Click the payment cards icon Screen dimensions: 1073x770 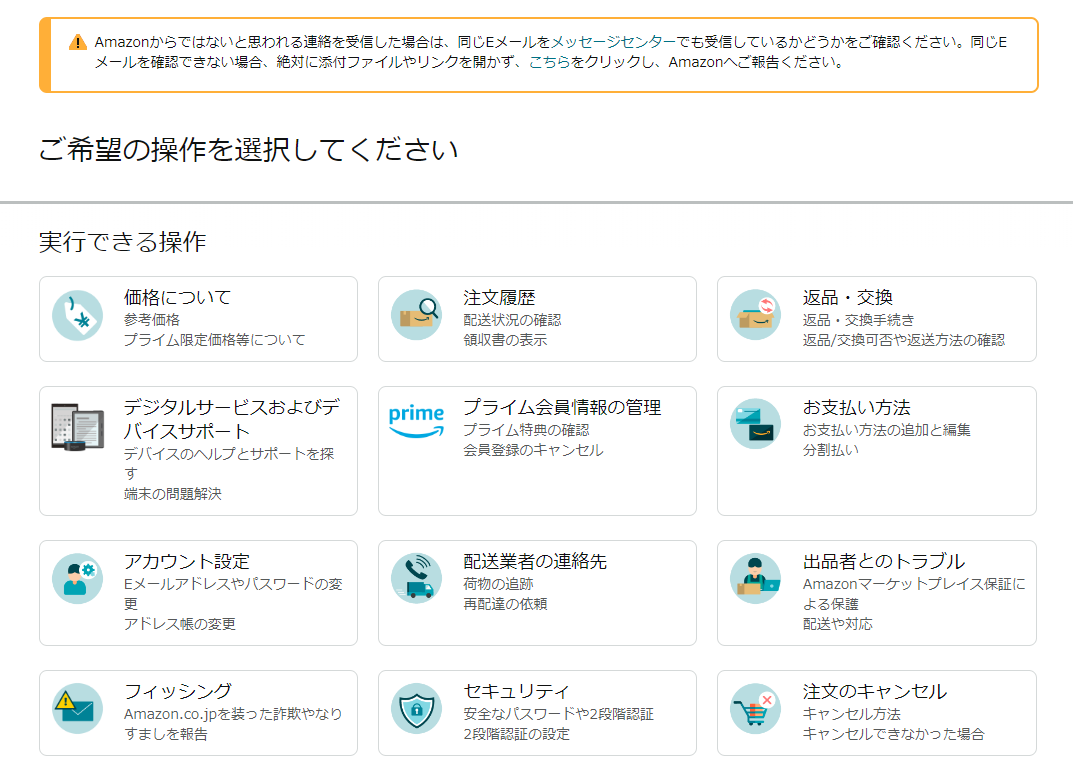(x=755, y=424)
